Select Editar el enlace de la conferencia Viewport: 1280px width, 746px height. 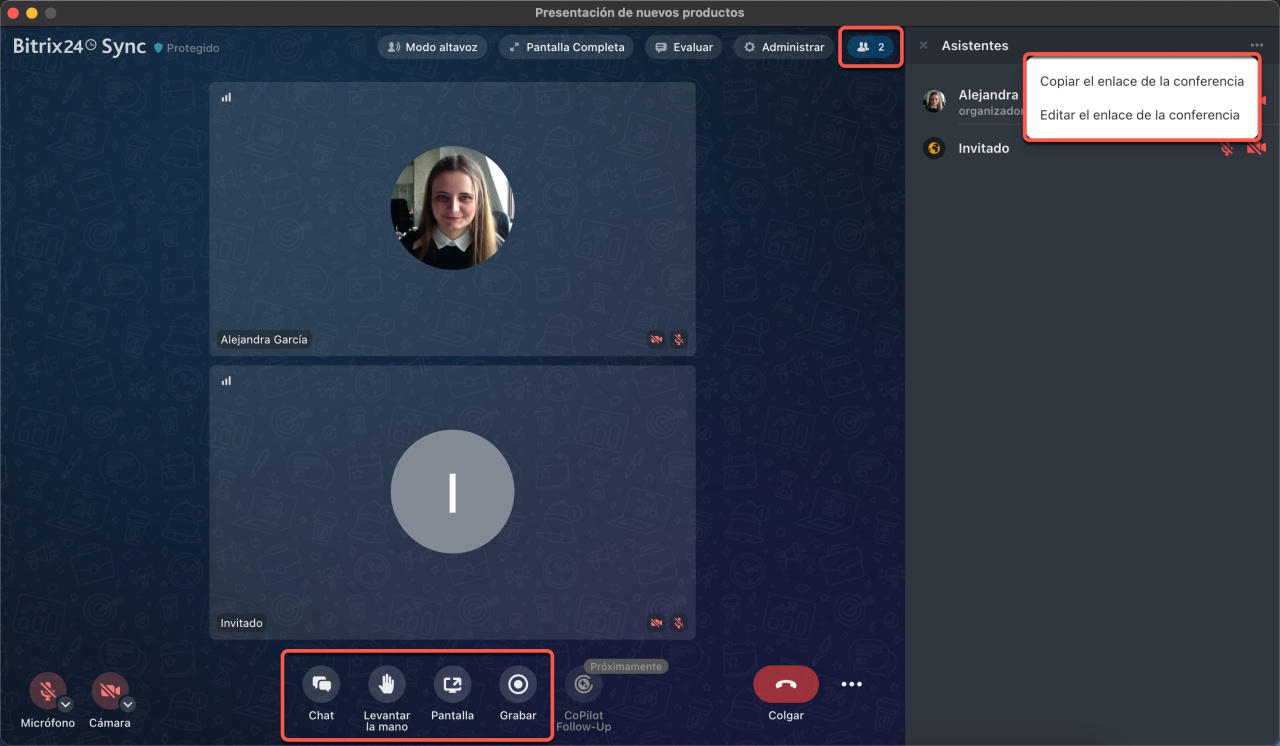[x=1139, y=115]
